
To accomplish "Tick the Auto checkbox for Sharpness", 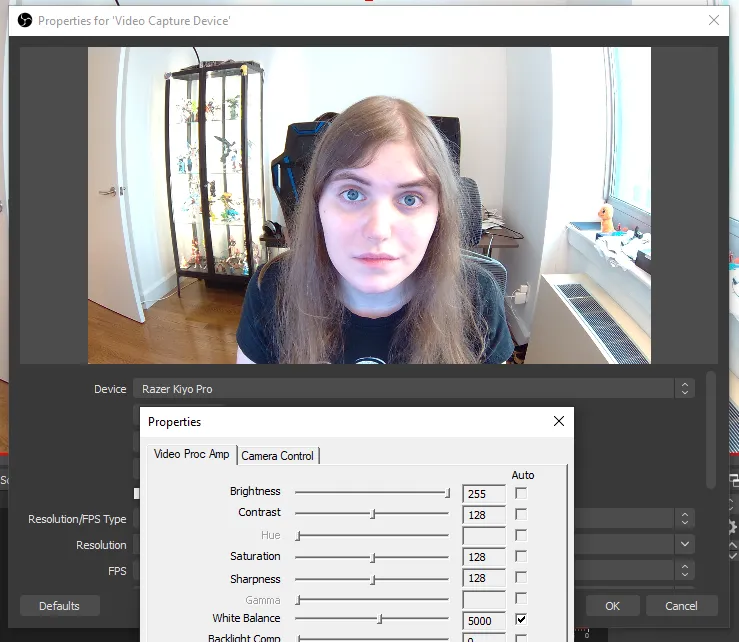I will [521, 579].
